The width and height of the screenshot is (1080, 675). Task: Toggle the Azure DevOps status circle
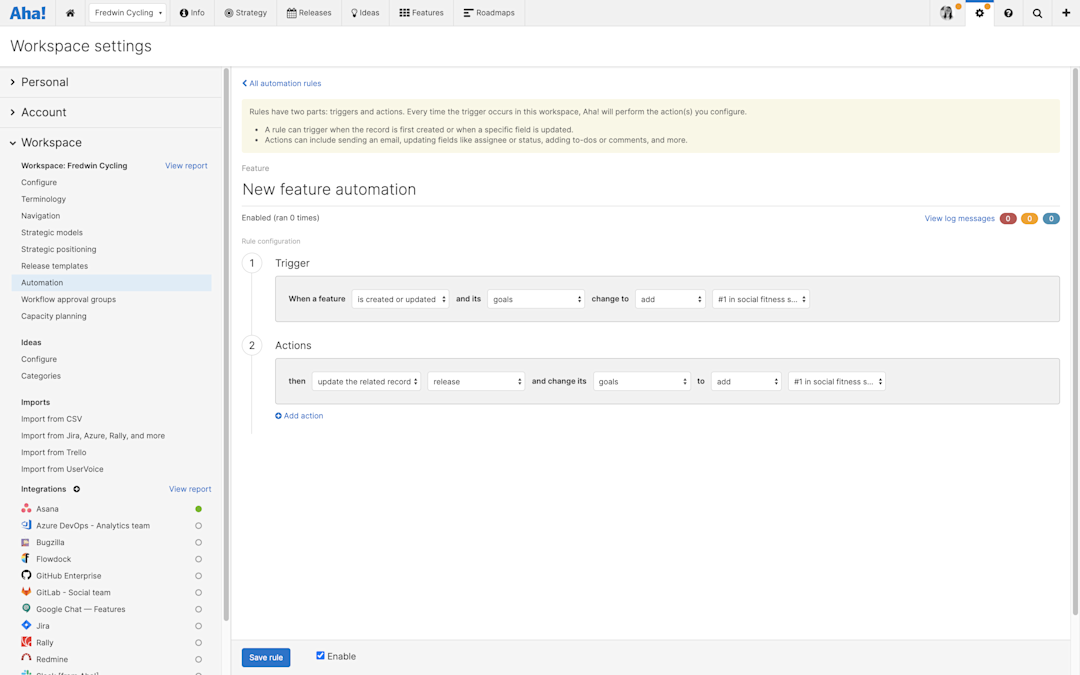tap(198, 526)
